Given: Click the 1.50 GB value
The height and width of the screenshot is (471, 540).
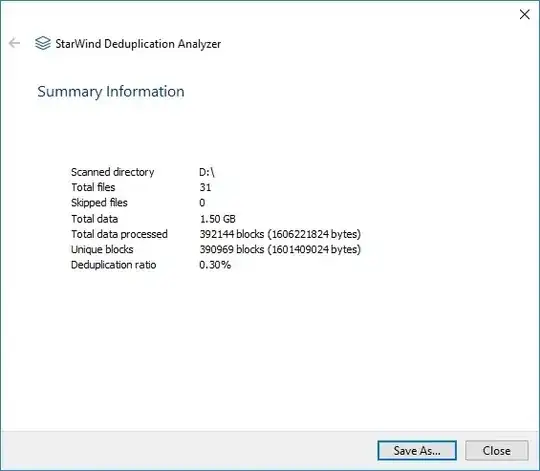Looking at the screenshot, I should click(218, 219).
